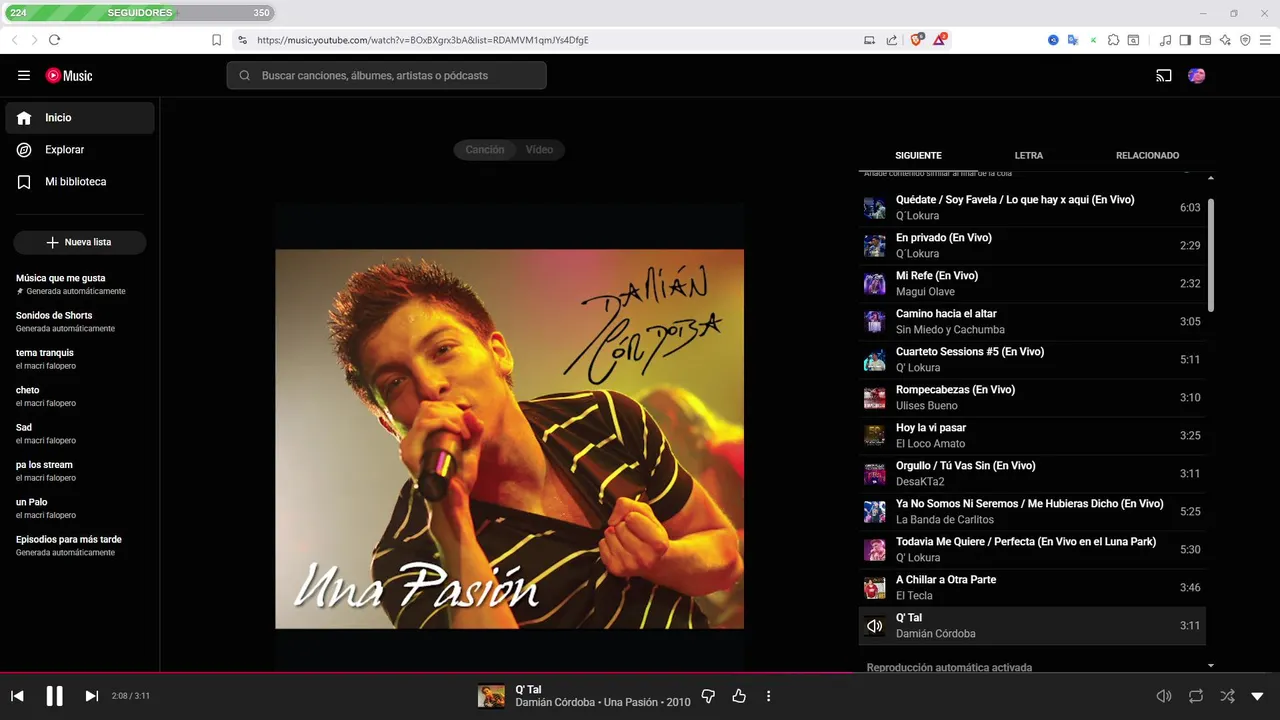Skip to the previous track
The width and height of the screenshot is (1280, 720).
17,696
